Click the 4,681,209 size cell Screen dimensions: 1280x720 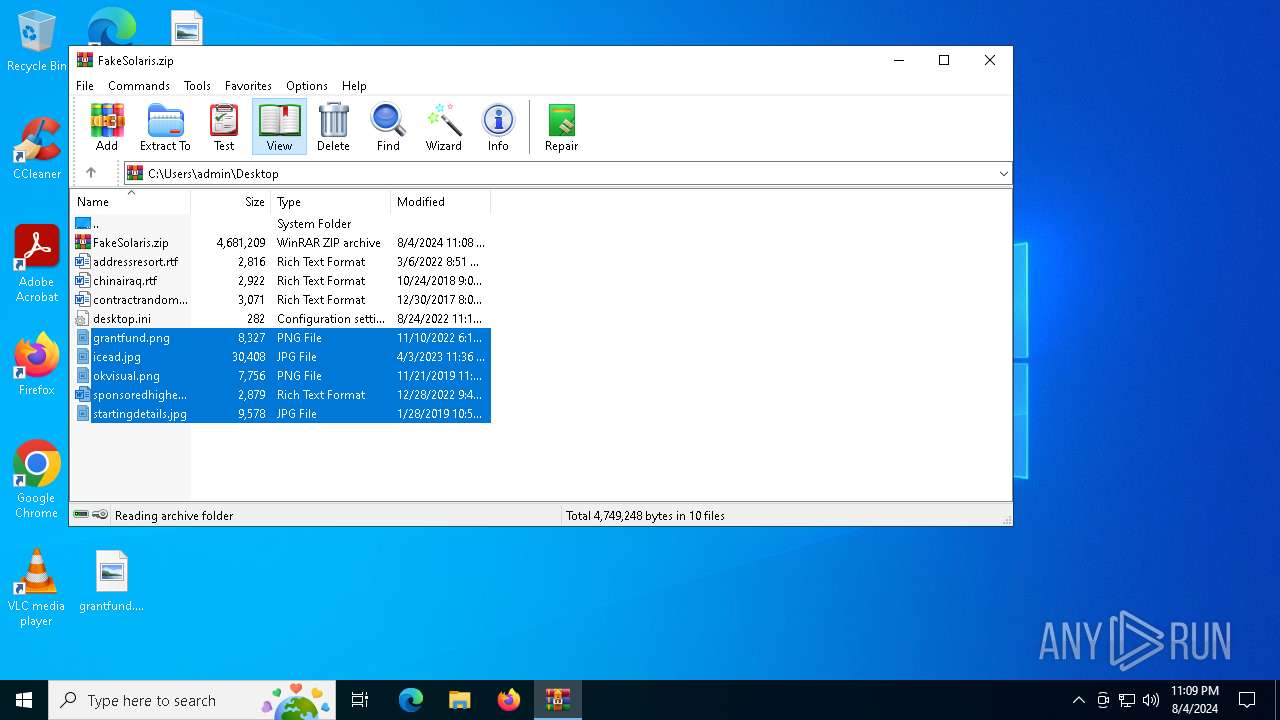(x=241, y=243)
